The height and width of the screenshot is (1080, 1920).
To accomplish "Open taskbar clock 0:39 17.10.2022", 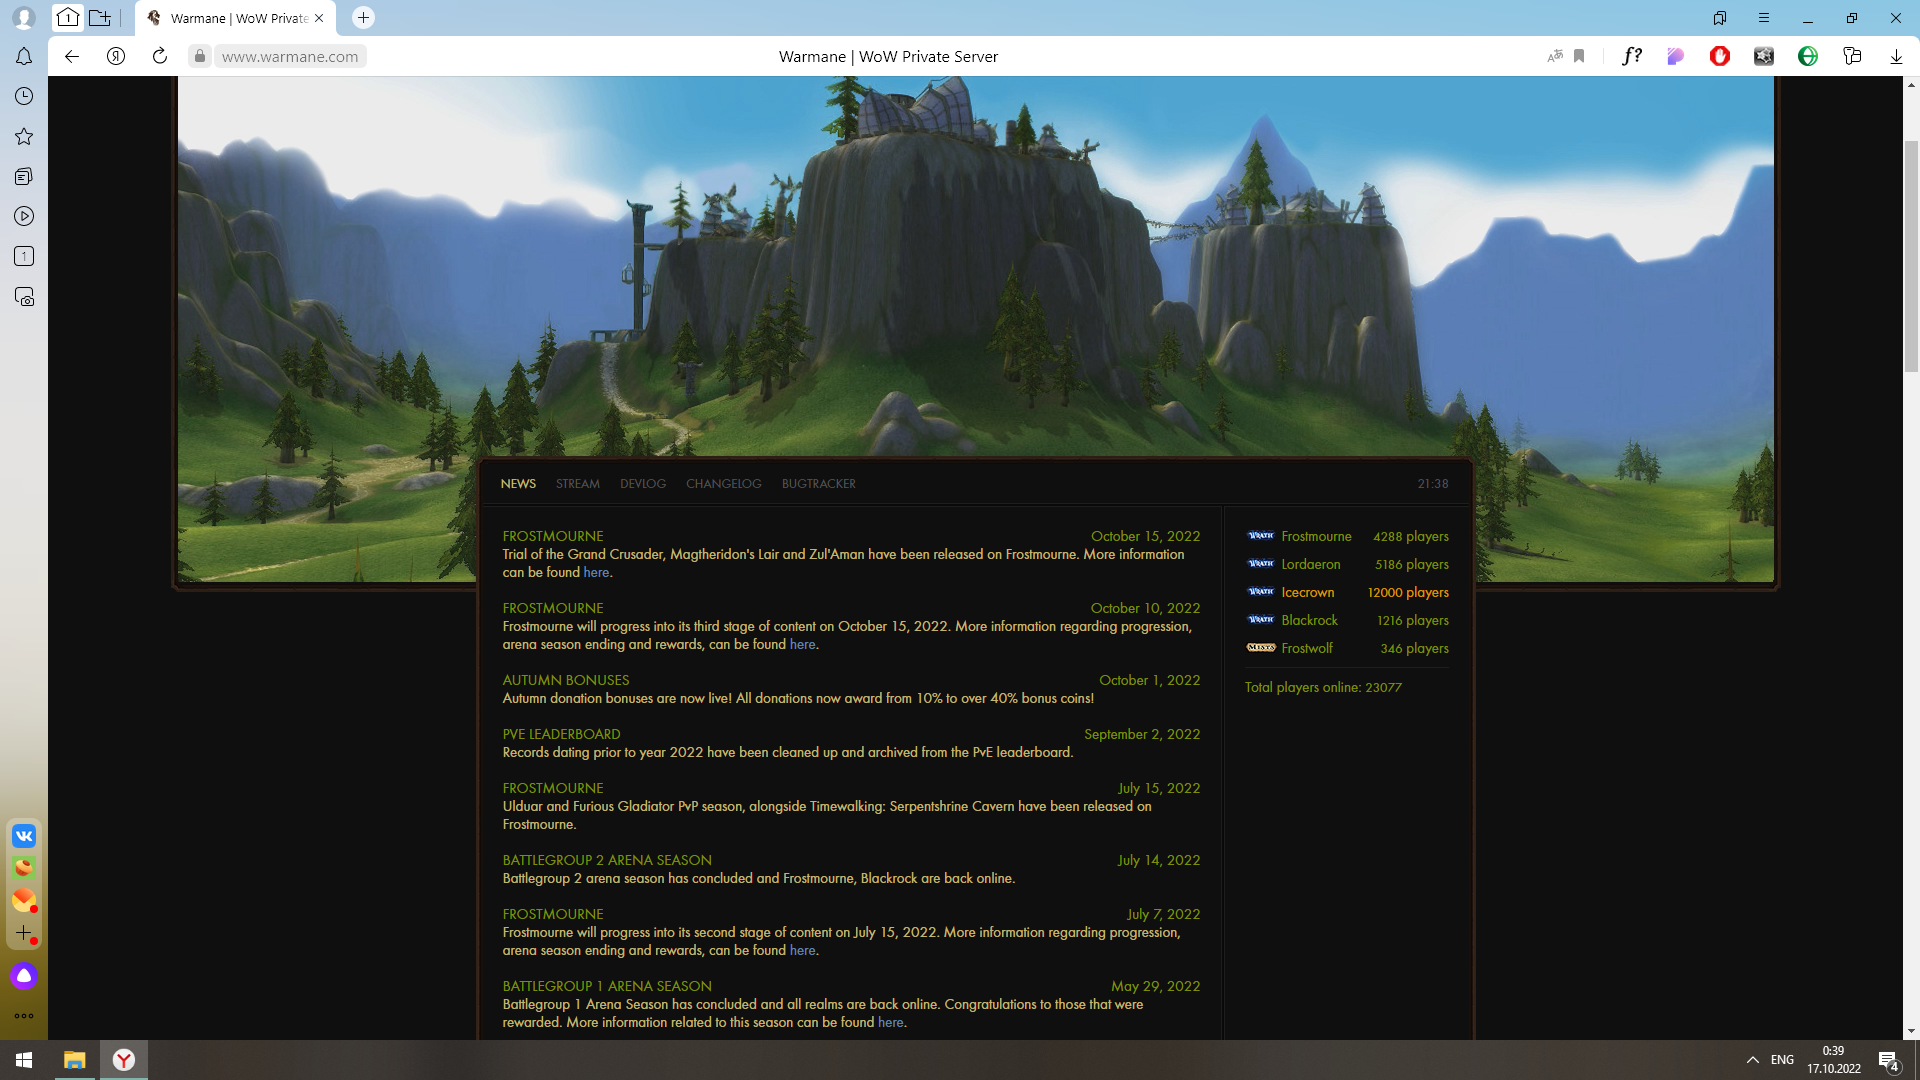I will click(x=1834, y=1060).
